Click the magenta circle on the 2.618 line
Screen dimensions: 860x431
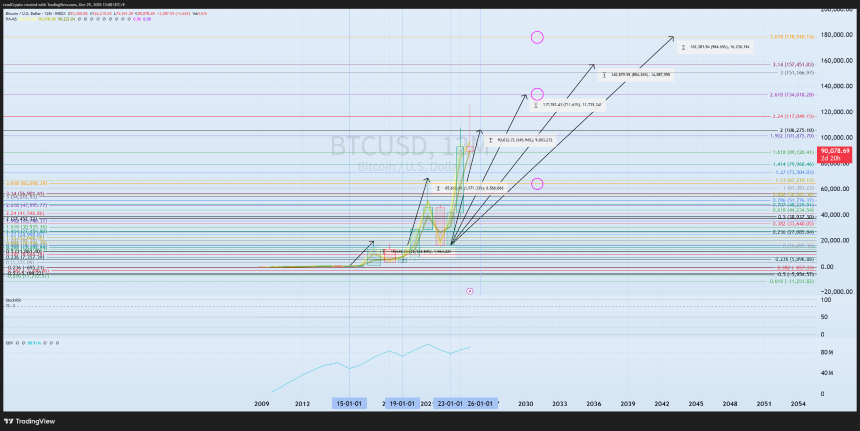coord(537,94)
